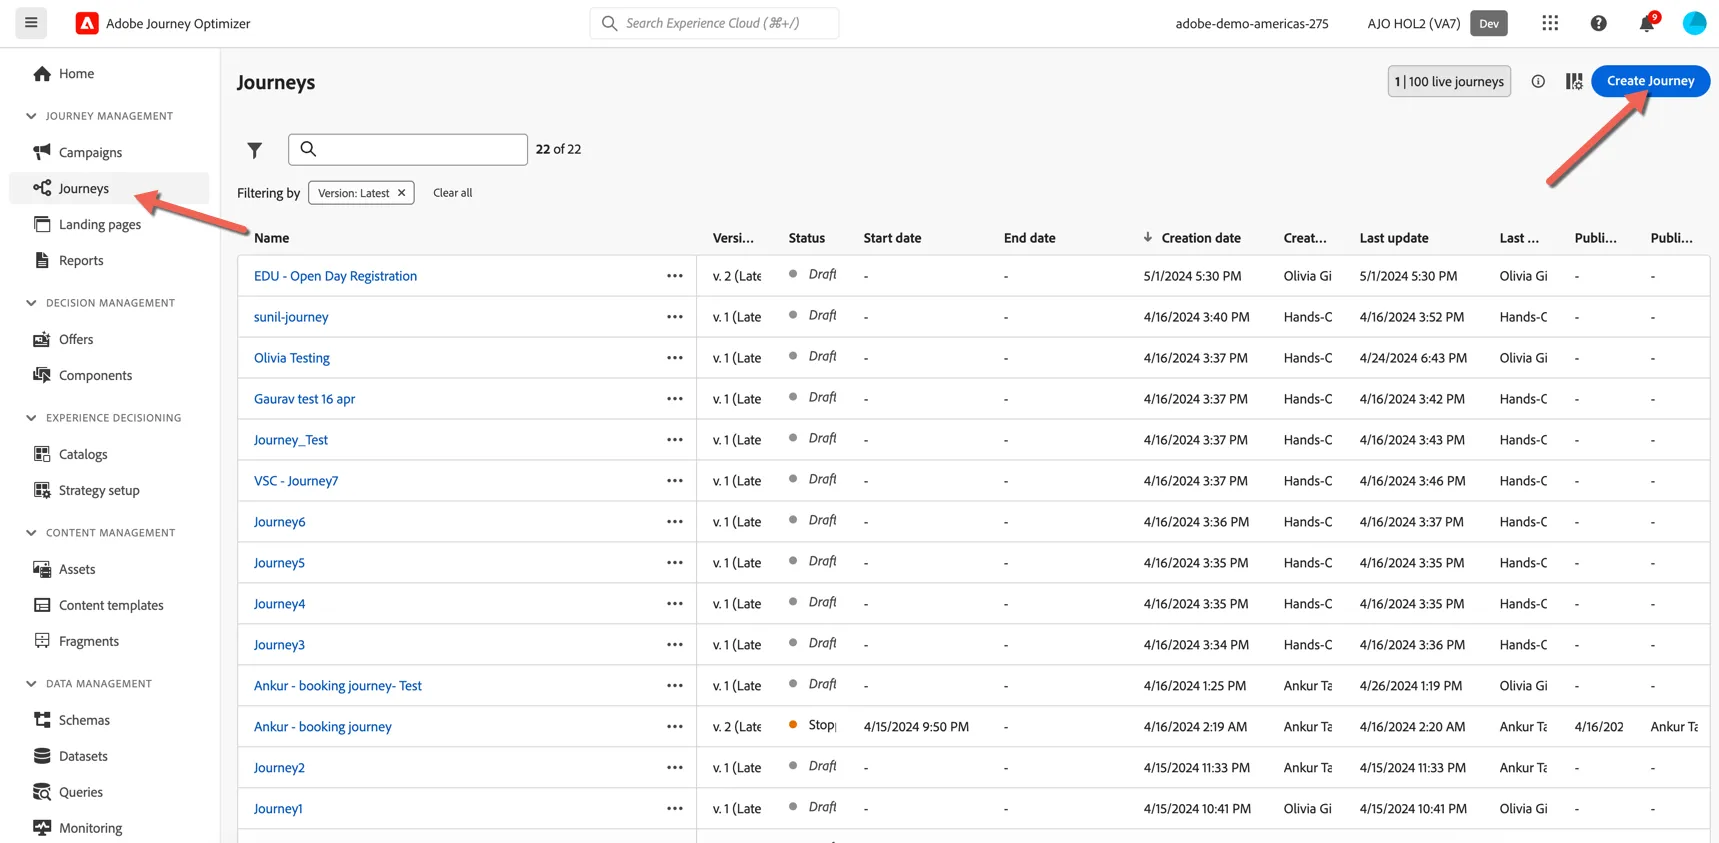The image size is (1719, 843).
Task: Collapse the Experience Decisioning section
Action: 31,418
